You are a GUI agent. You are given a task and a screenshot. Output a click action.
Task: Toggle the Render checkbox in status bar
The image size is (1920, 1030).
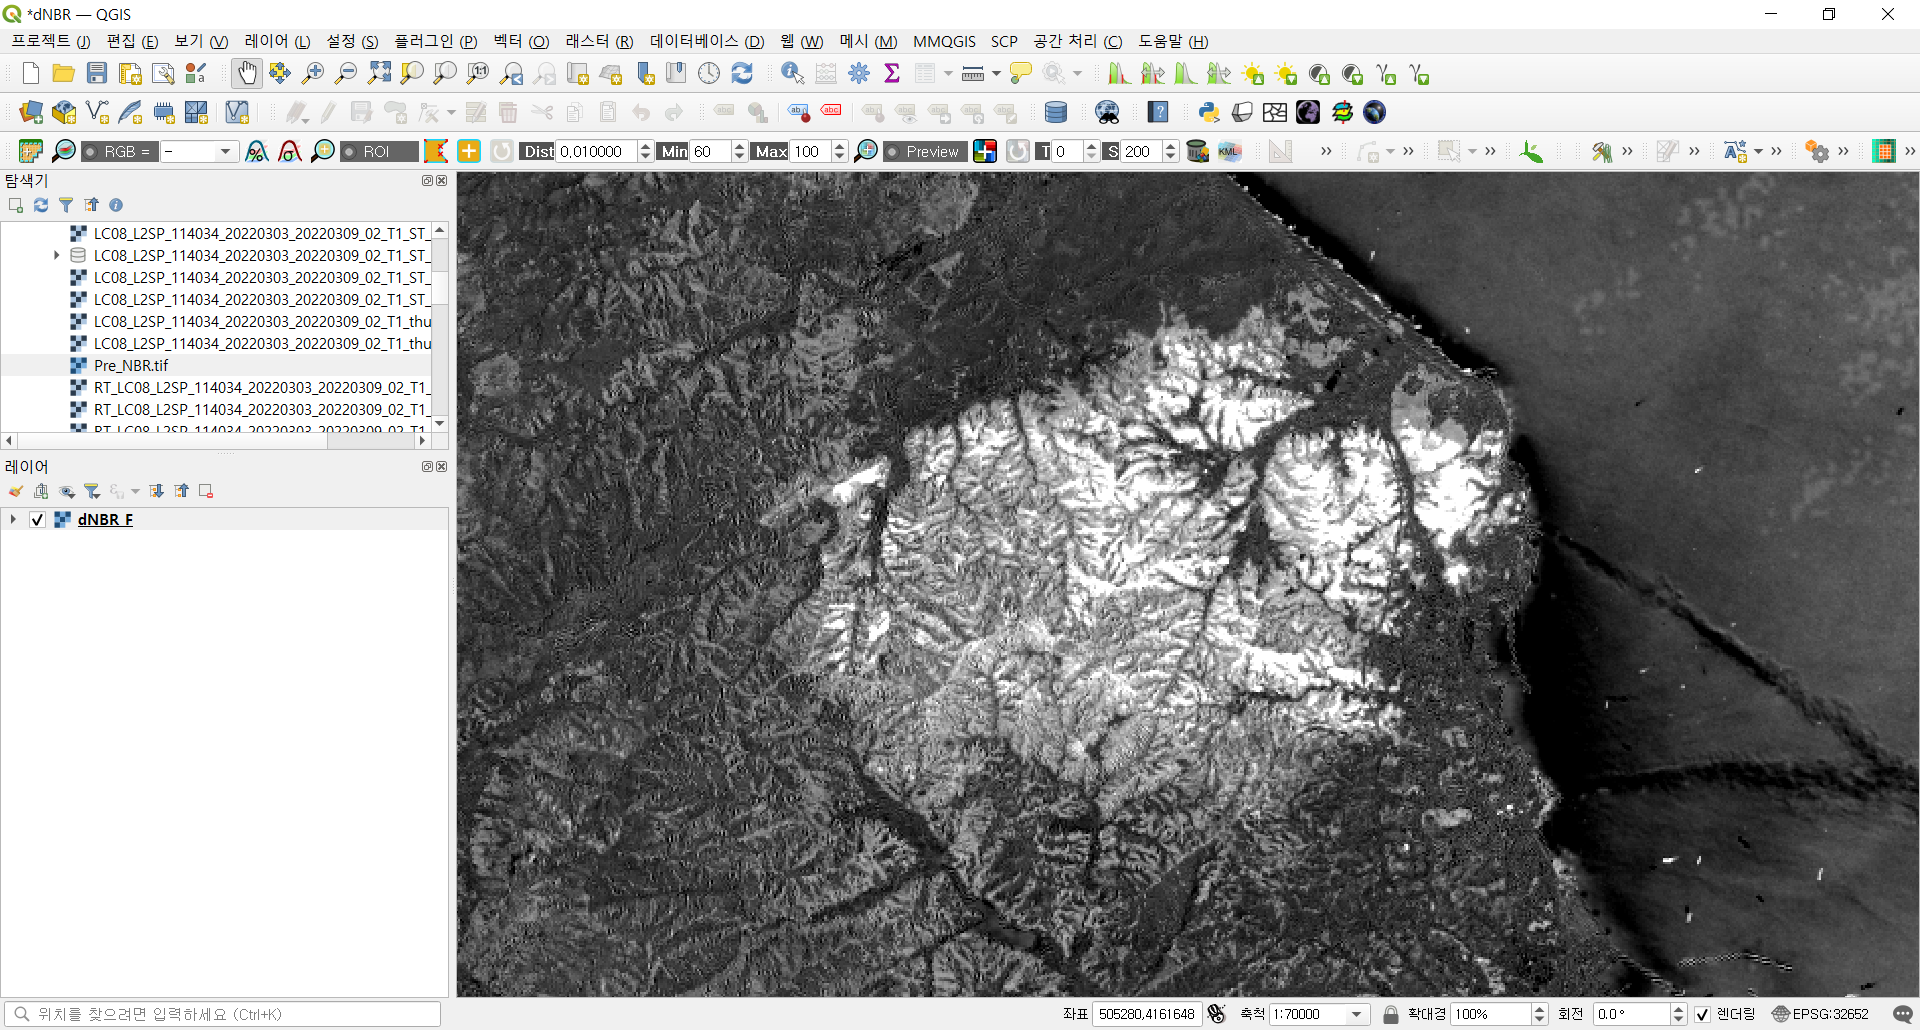1703,1014
